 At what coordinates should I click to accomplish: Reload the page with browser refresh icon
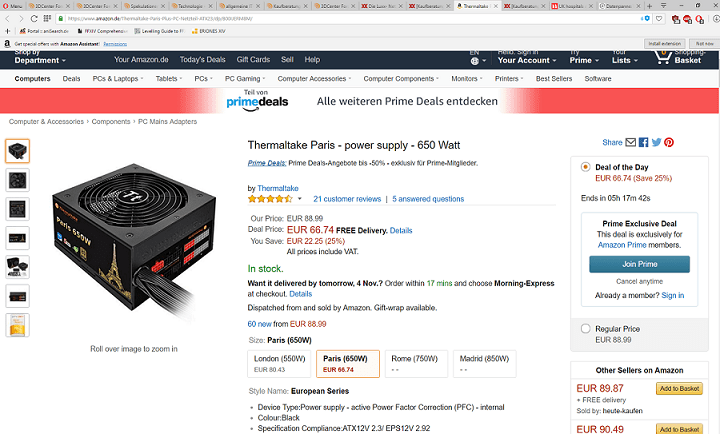(34, 18)
